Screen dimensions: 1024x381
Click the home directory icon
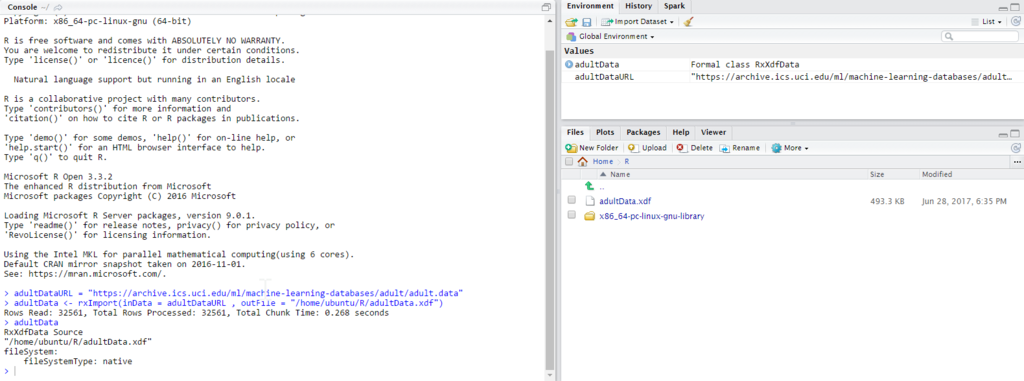pos(583,161)
